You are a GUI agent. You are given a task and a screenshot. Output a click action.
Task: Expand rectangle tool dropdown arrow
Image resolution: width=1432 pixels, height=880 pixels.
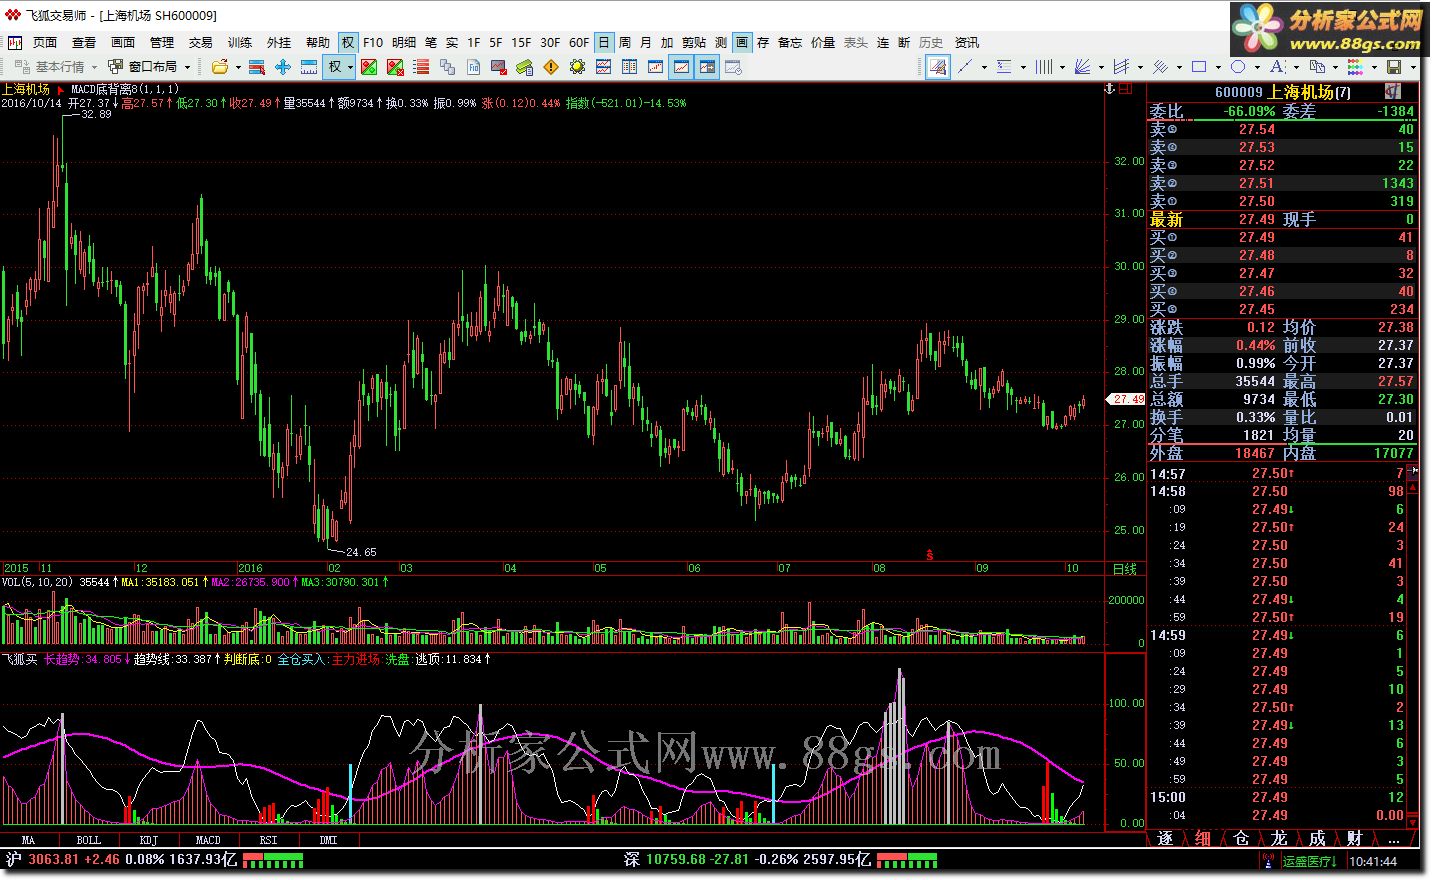[1219, 67]
